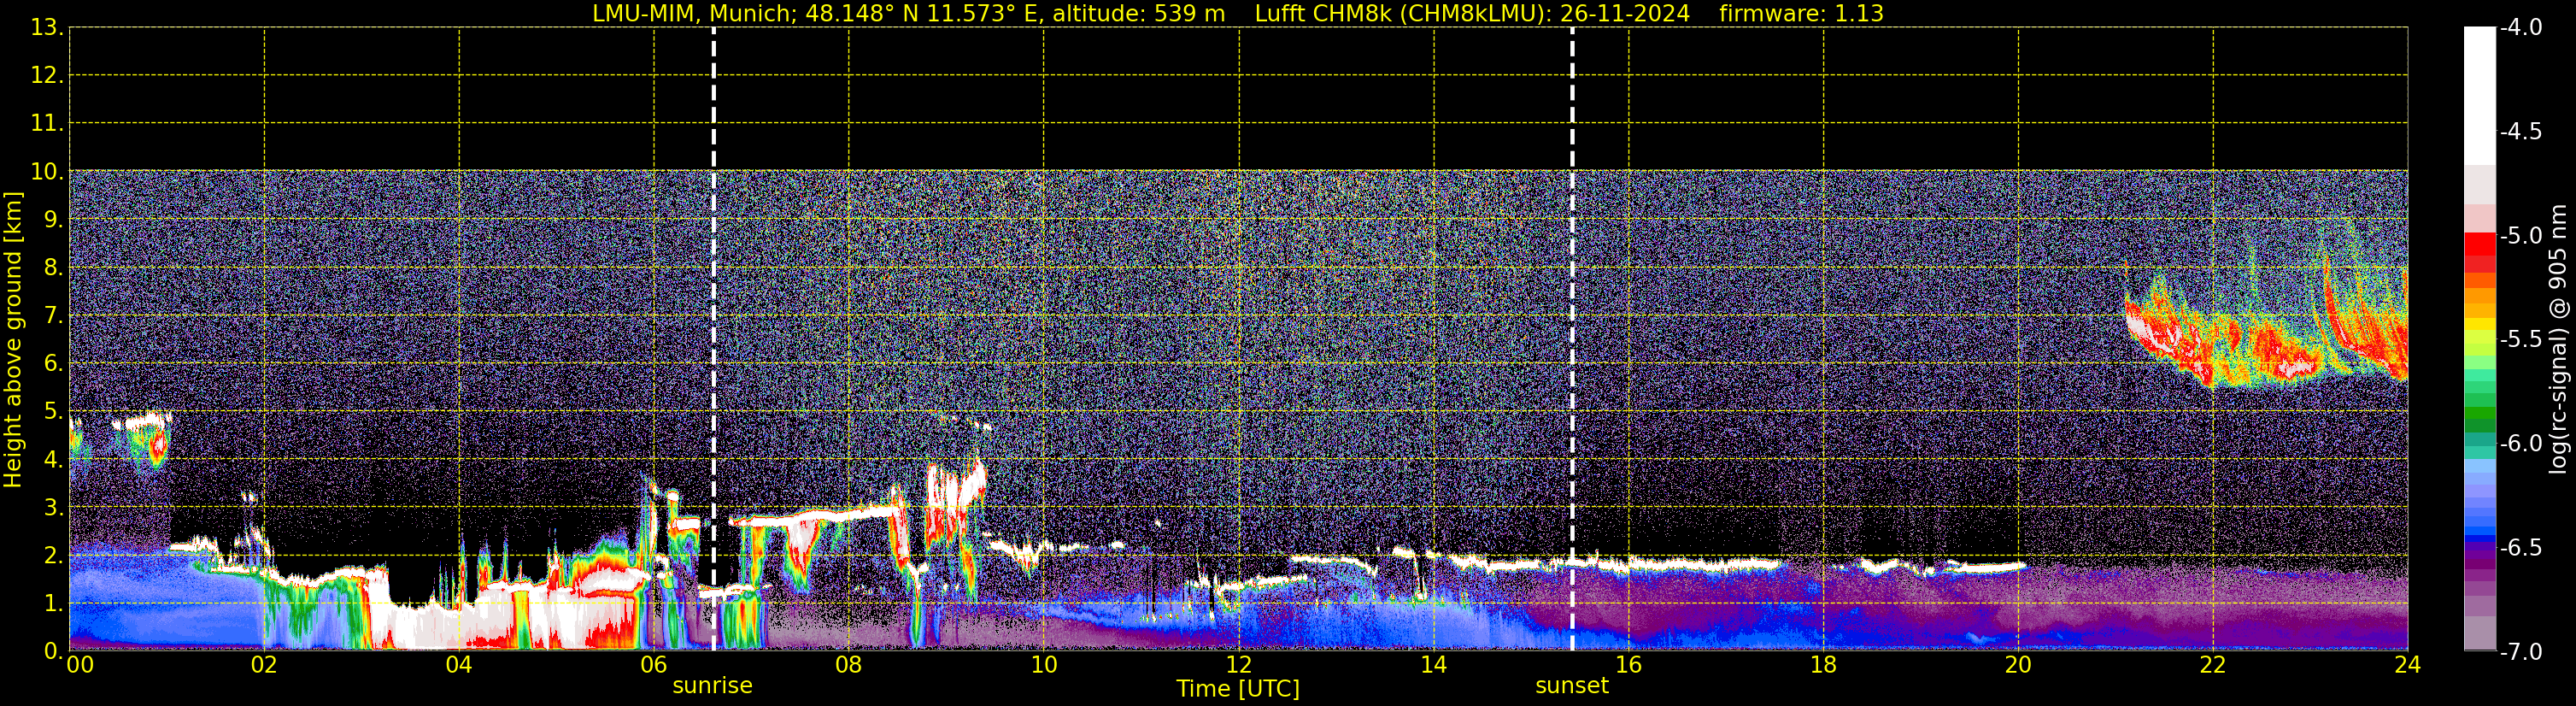Image resolution: width=2576 pixels, height=706 pixels.
Task: Click the '10' time tick label
Action: (x=1043, y=664)
